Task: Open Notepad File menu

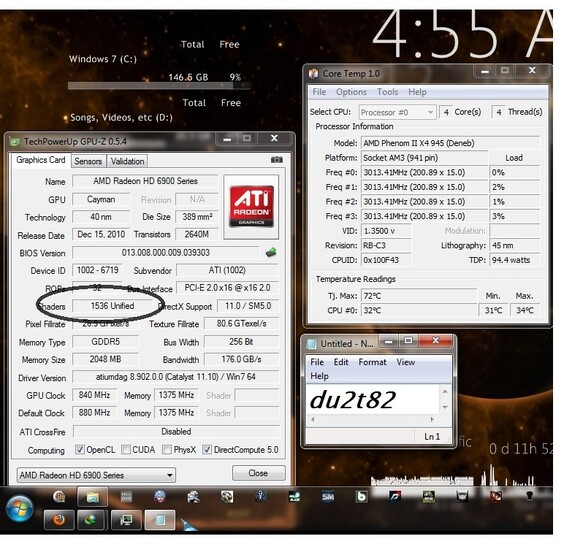Action: point(317,362)
